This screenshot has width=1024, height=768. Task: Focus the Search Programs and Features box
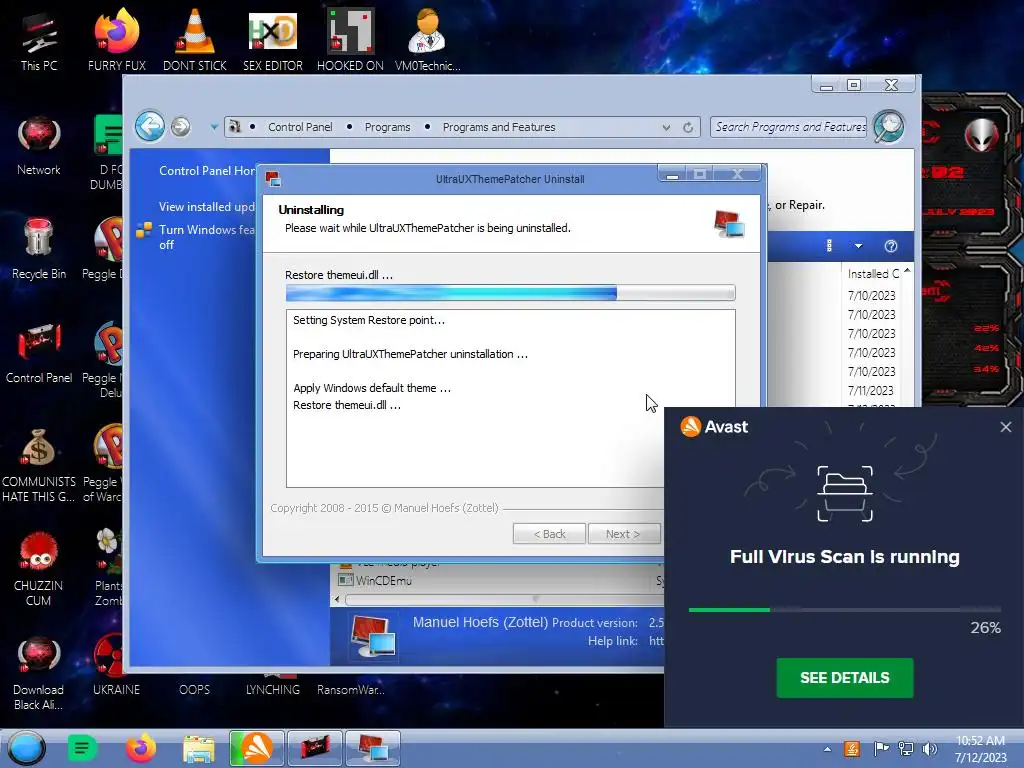(788, 127)
